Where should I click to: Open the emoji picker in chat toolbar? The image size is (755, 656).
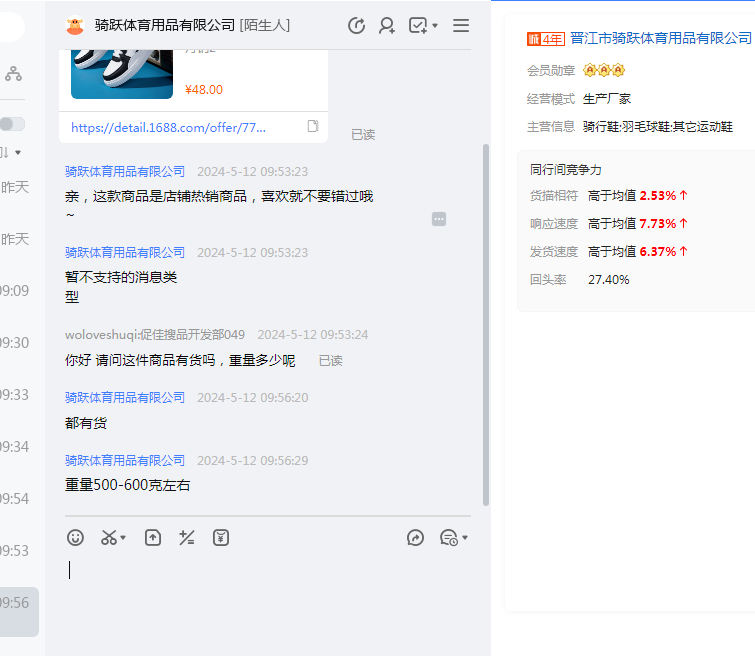(x=75, y=538)
